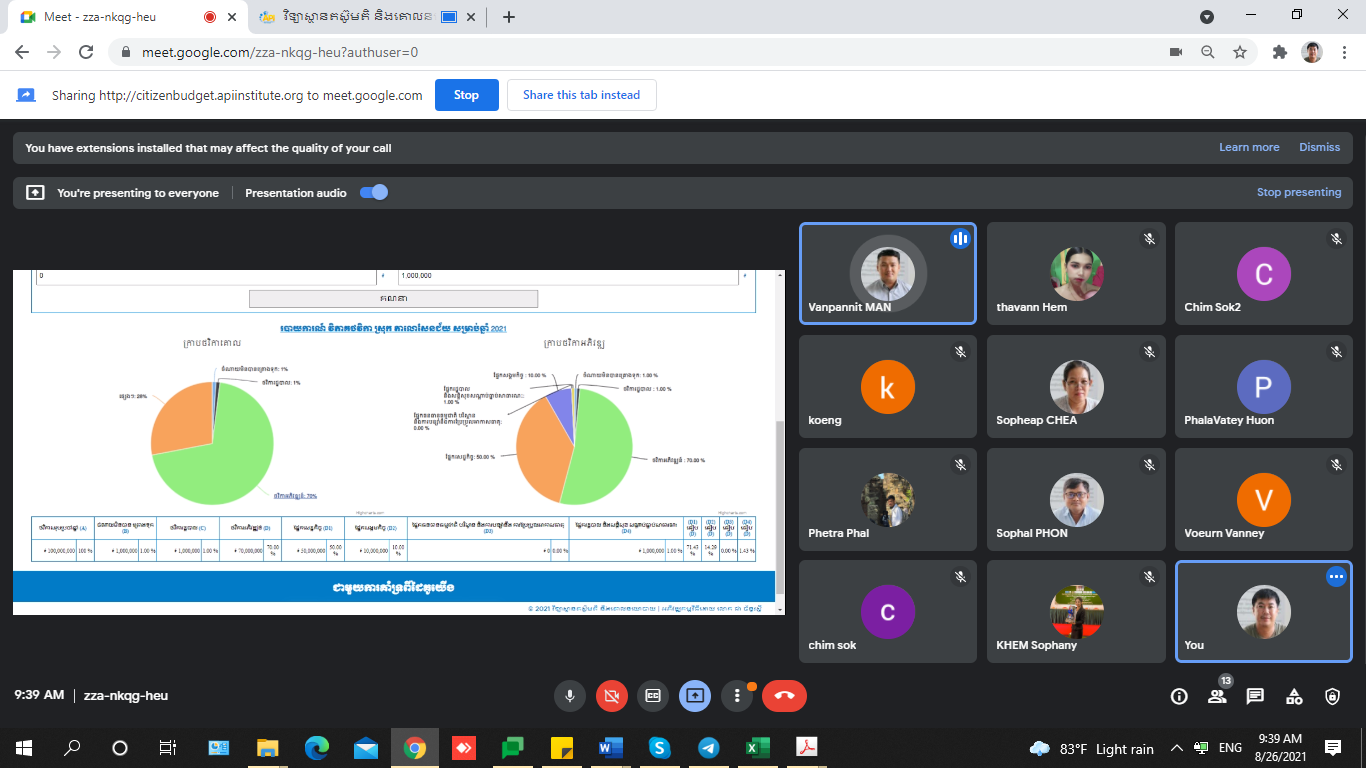
Task: Show the participants list panel
Action: coord(1217,696)
